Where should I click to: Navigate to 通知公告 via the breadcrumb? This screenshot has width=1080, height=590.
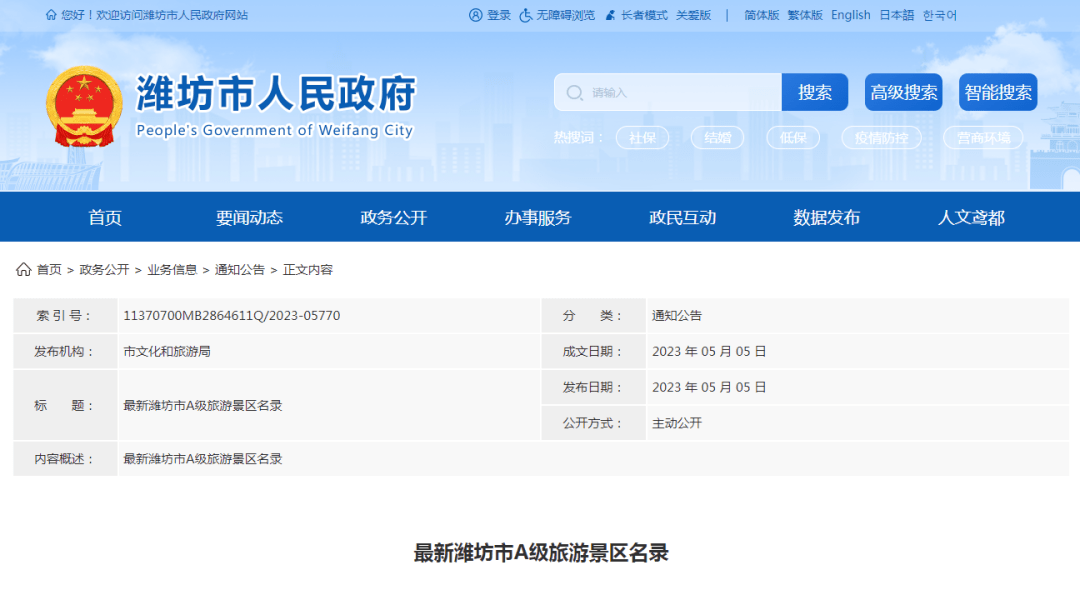point(240,269)
